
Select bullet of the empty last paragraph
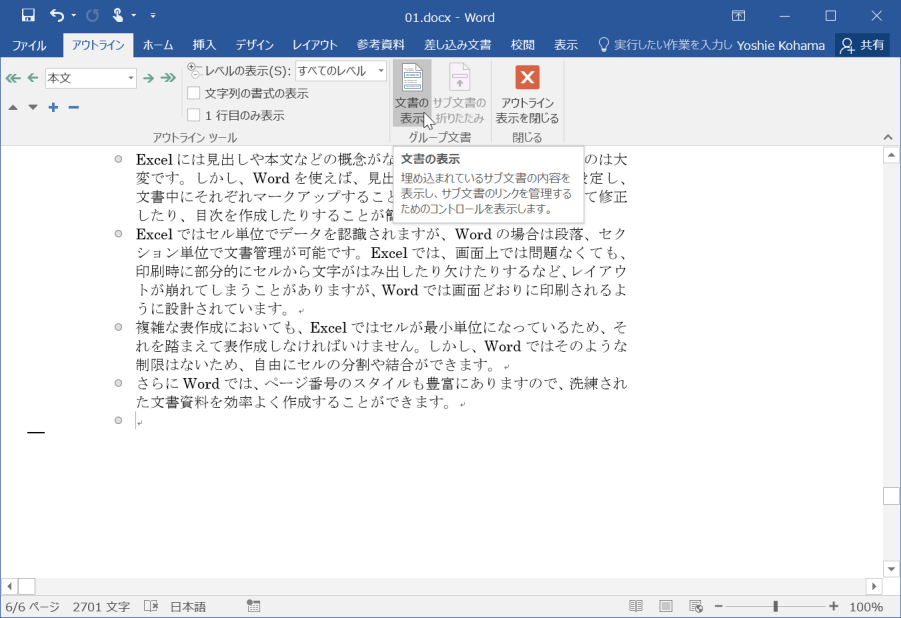(118, 420)
